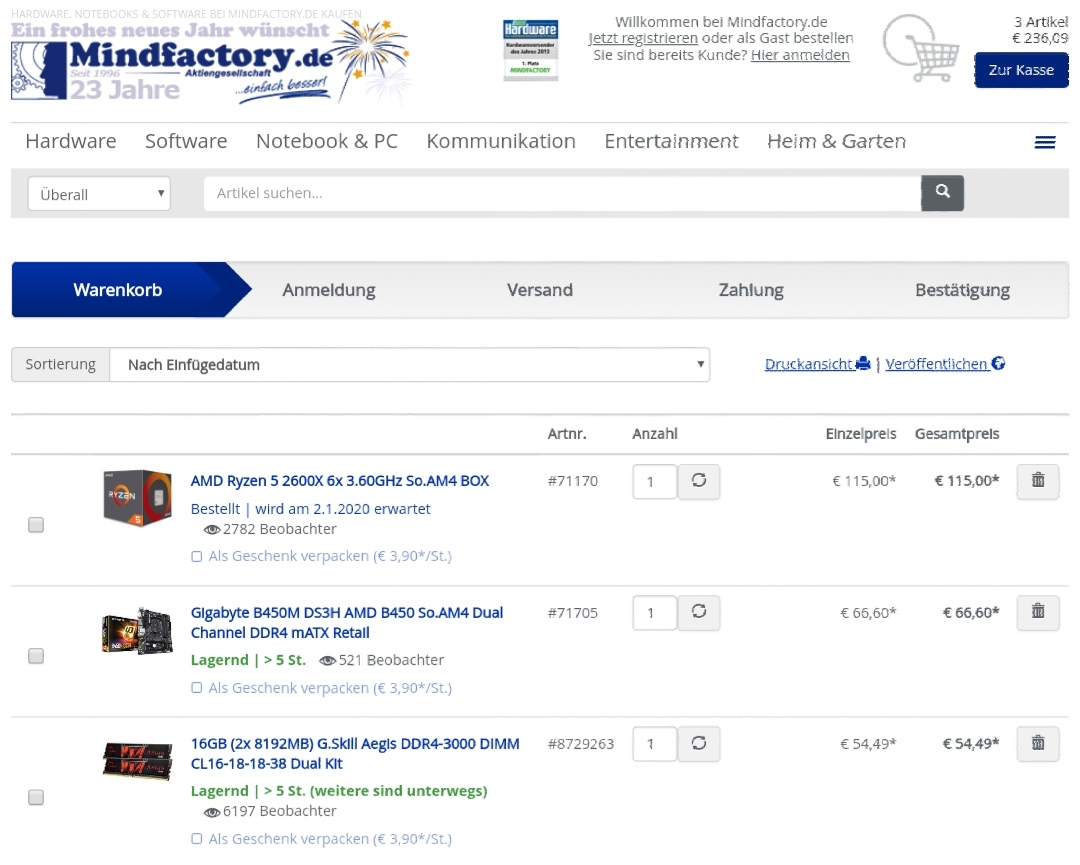Refresh quantity for Gigabyte B450M DS3H
Image resolution: width=1080 pixels, height=865 pixels.
click(x=698, y=612)
